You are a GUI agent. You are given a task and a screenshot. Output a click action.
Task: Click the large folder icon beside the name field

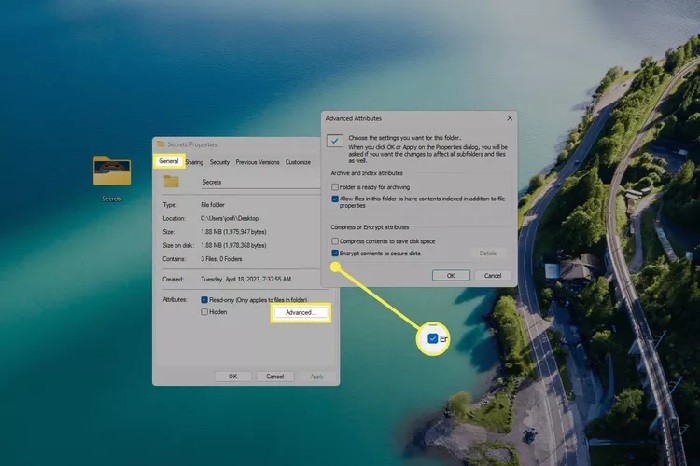coord(171,181)
